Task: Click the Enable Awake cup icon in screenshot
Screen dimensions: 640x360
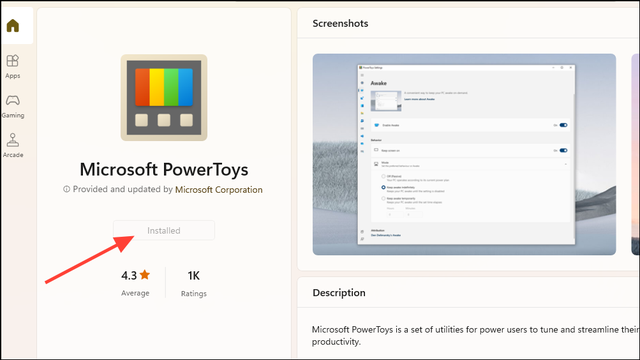Action: [376, 125]
